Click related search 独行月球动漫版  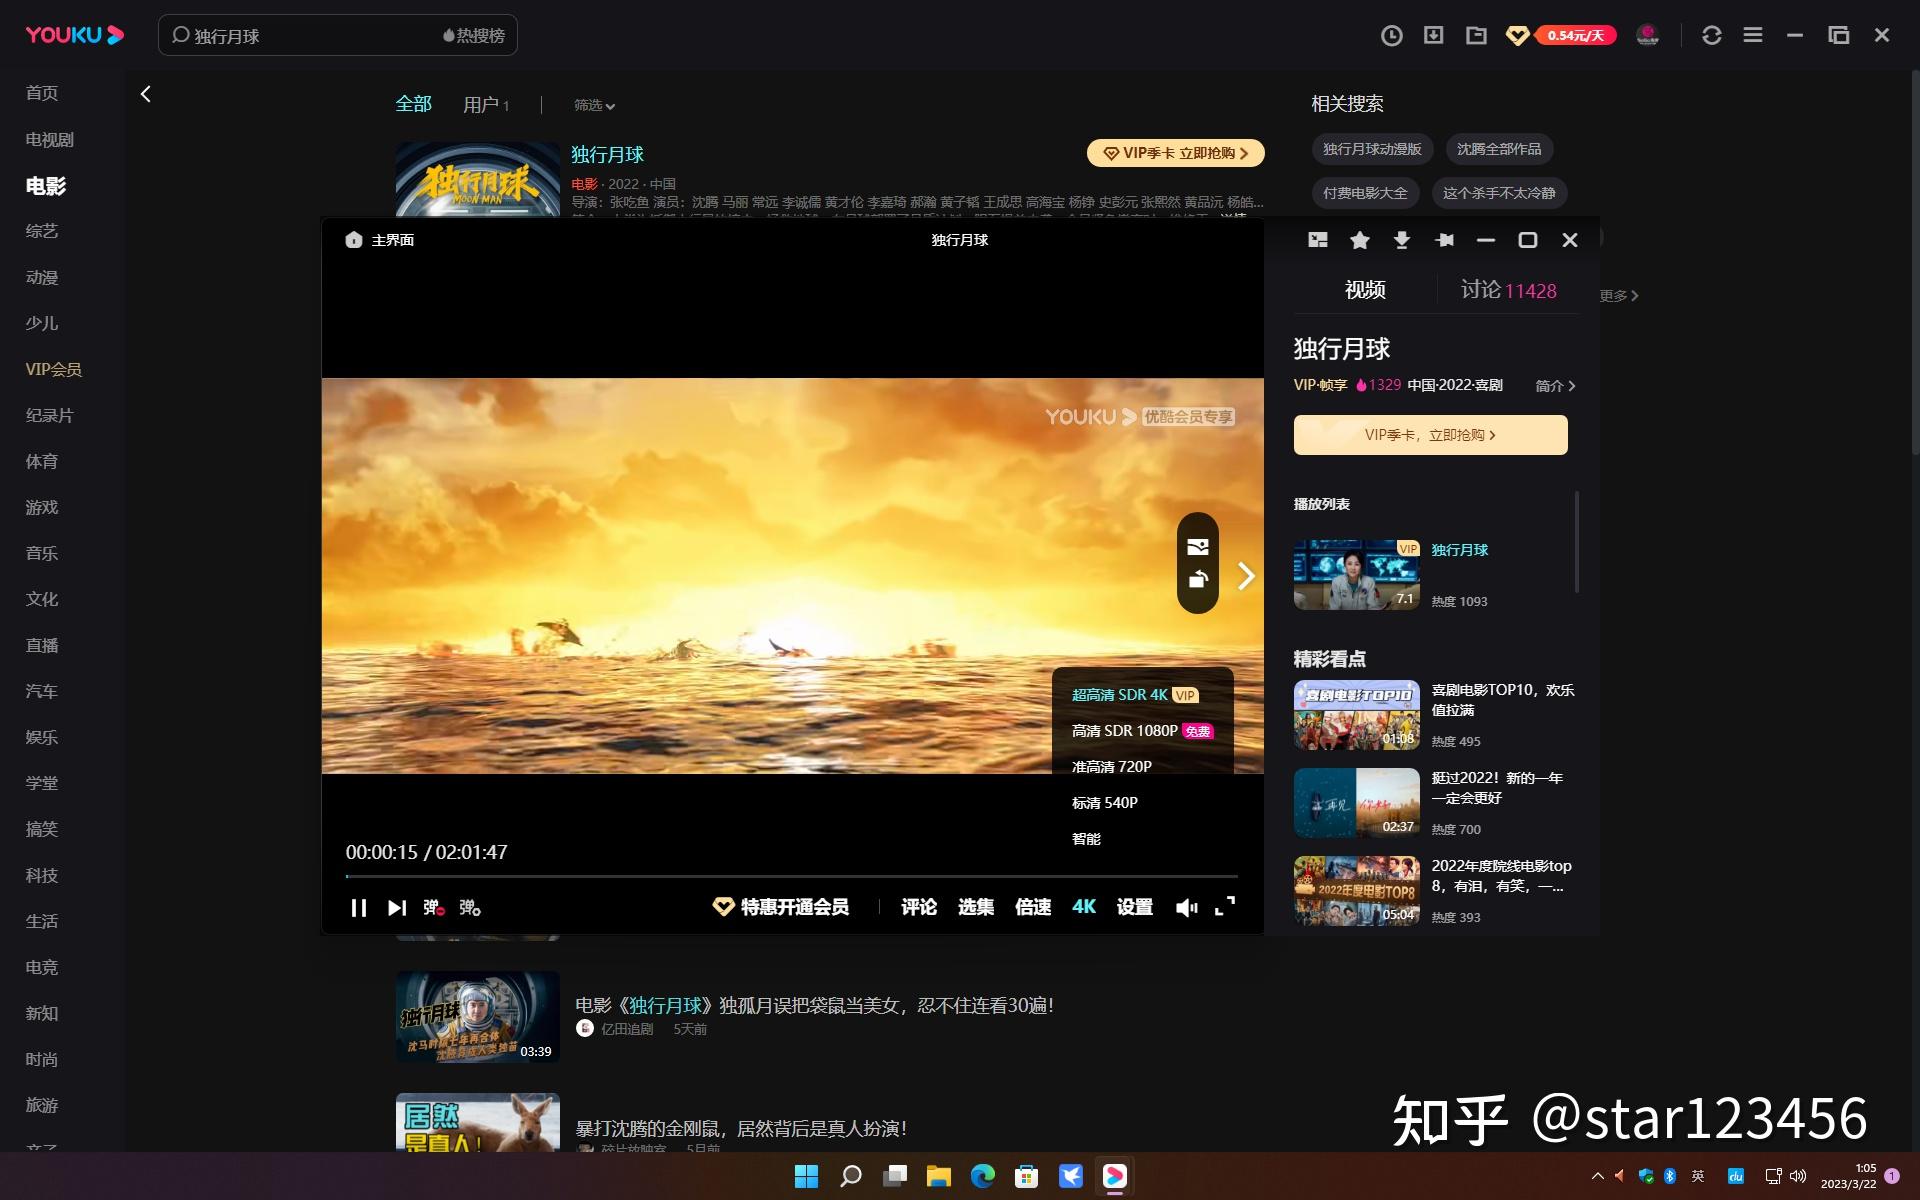point(1372,149)
